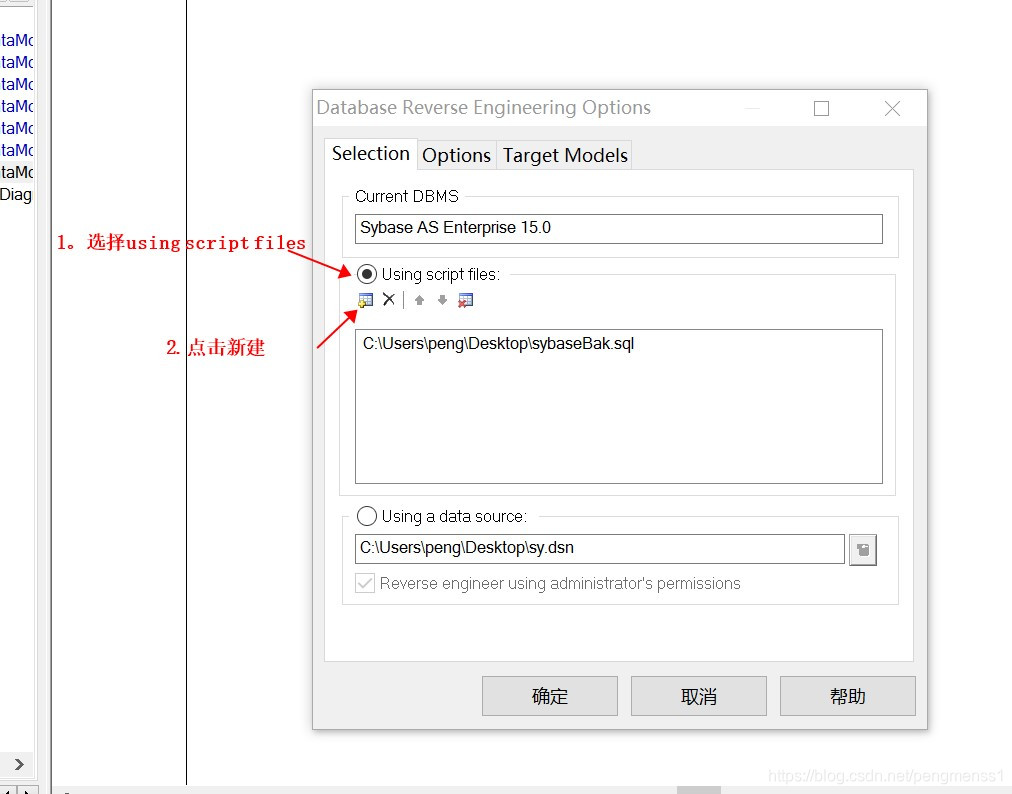
Task: Click the 确定 button
Action: (x=549, y=696)
